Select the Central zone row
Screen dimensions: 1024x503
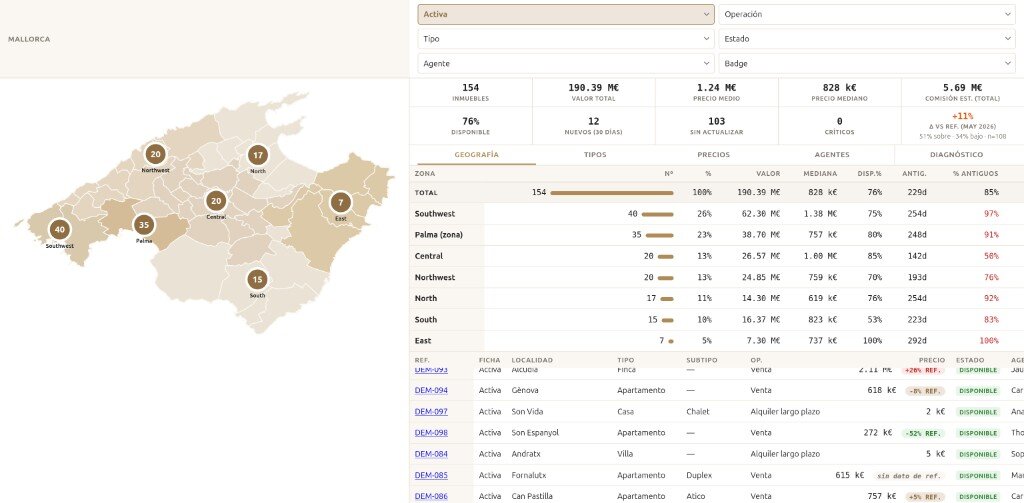[x=716, y=256]
